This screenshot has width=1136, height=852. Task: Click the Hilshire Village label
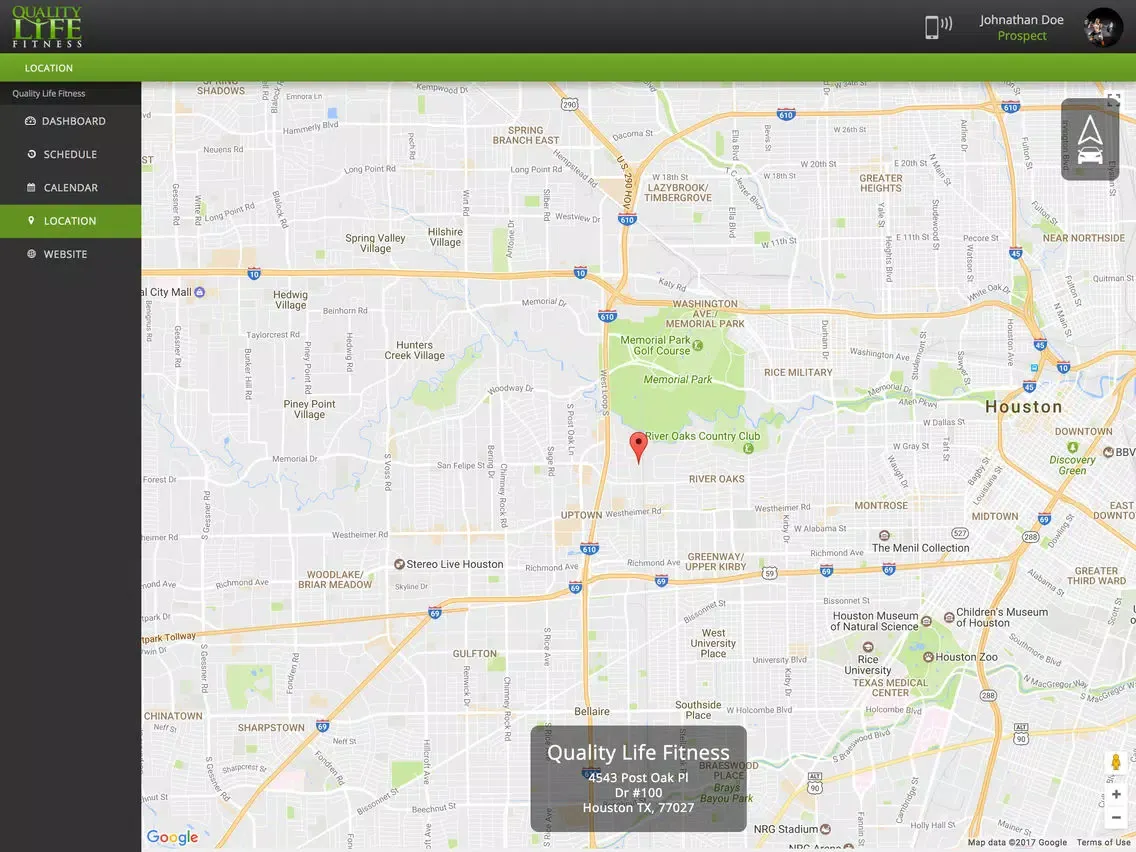(445, 237)
